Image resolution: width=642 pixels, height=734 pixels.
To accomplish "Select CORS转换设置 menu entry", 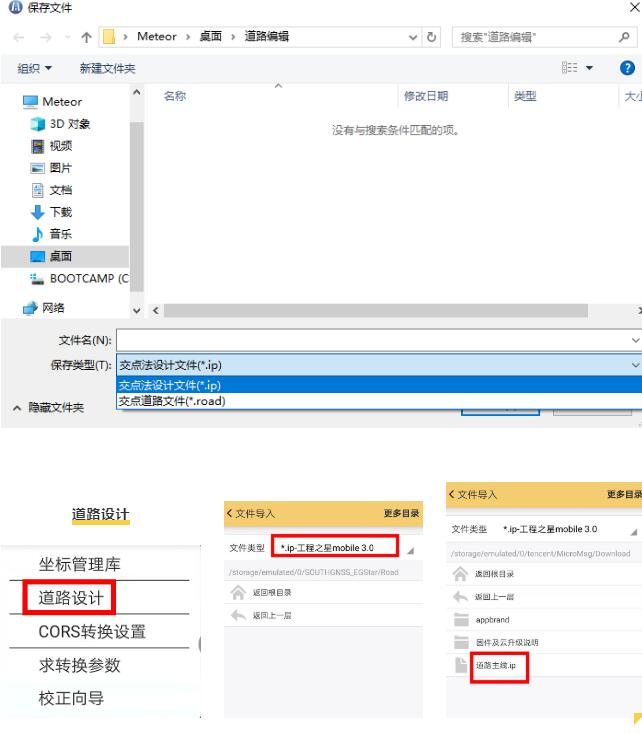I will 92,632.
